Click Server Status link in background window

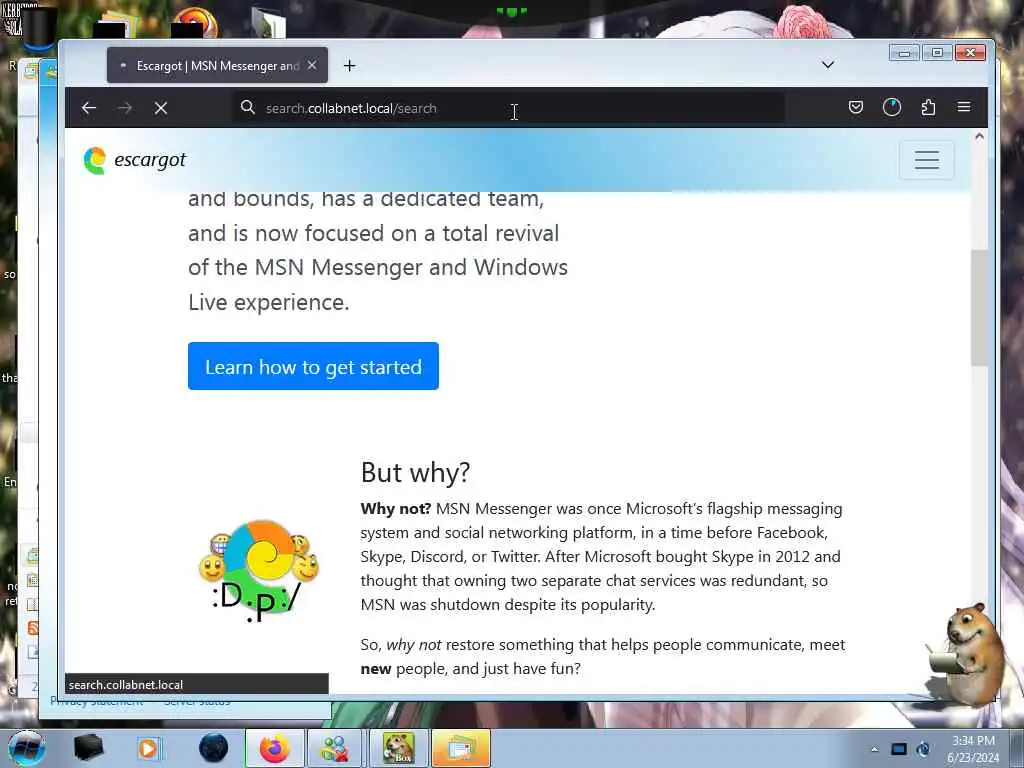pyautogui.click(x=197, y=703)
